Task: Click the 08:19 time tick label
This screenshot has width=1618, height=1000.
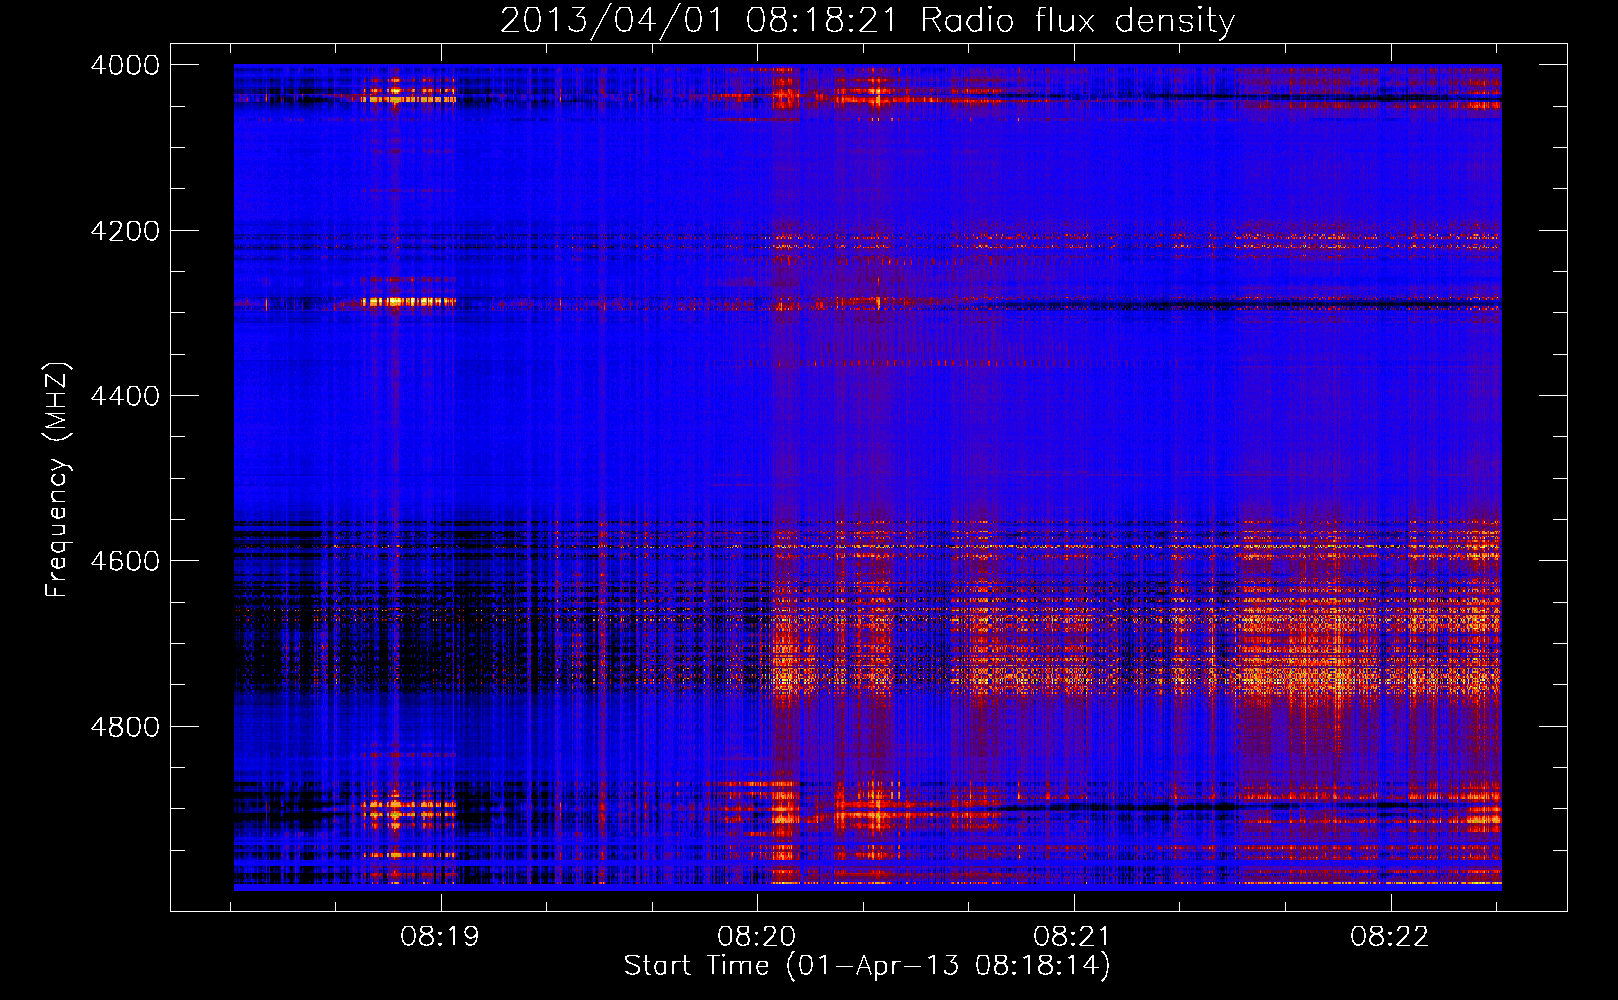Action: click(440, 937)
